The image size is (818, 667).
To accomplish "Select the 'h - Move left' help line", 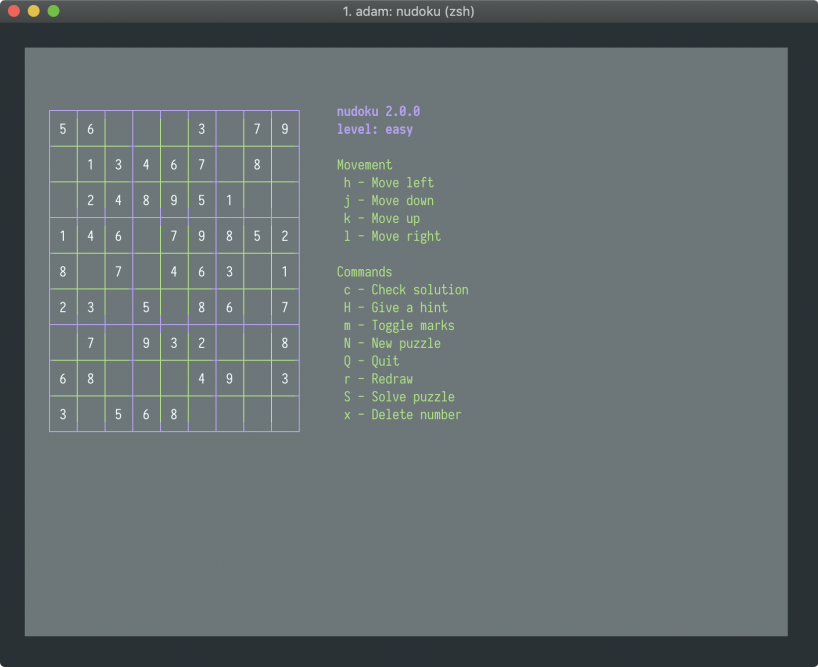I will (389, 183).
